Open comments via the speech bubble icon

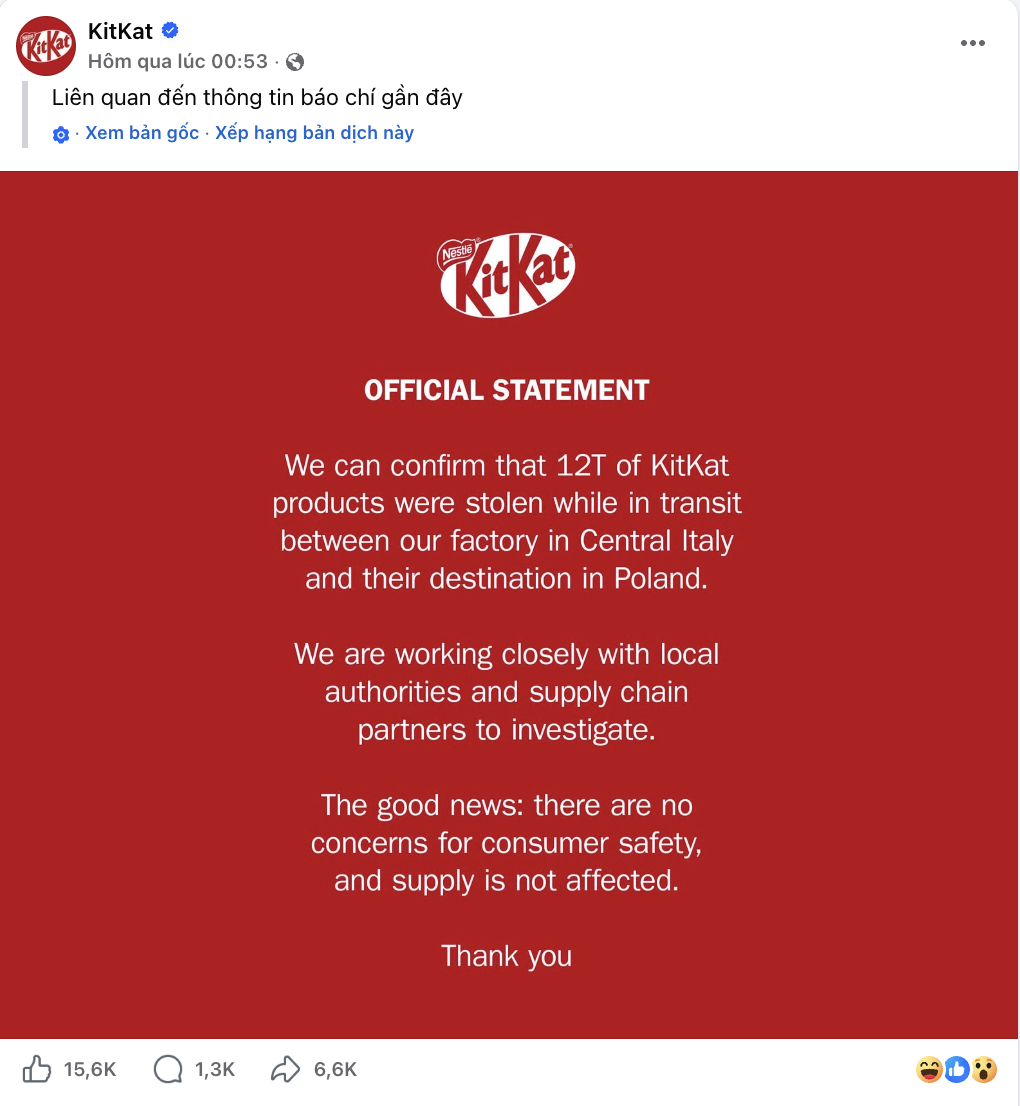pyautogui.click(x=167, y=1069)
